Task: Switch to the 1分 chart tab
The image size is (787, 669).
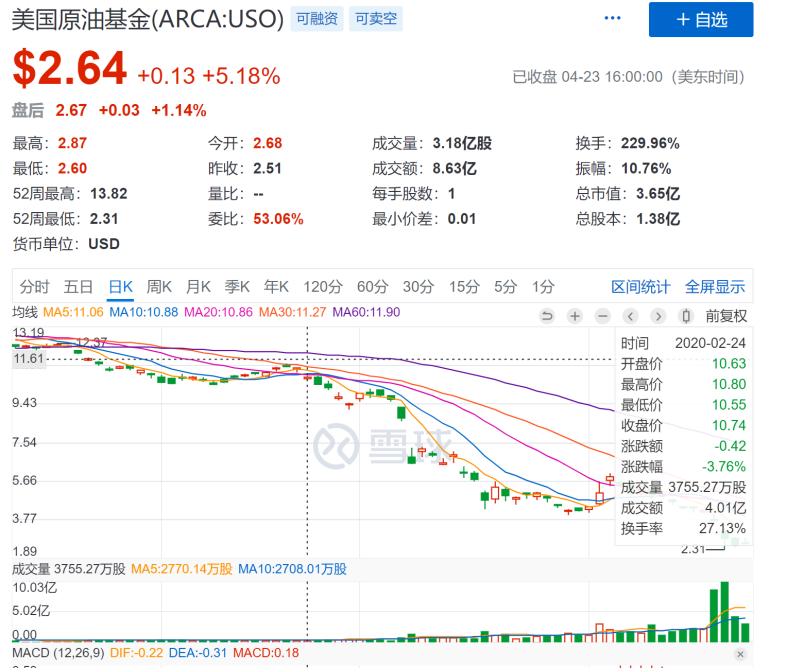Action: click(x=544, y=287)
